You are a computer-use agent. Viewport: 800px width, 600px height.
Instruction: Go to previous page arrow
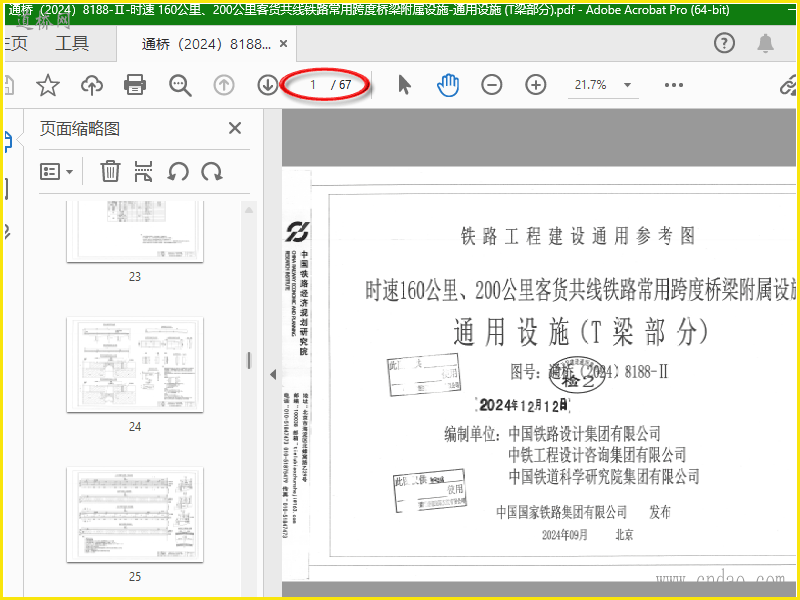223,85
